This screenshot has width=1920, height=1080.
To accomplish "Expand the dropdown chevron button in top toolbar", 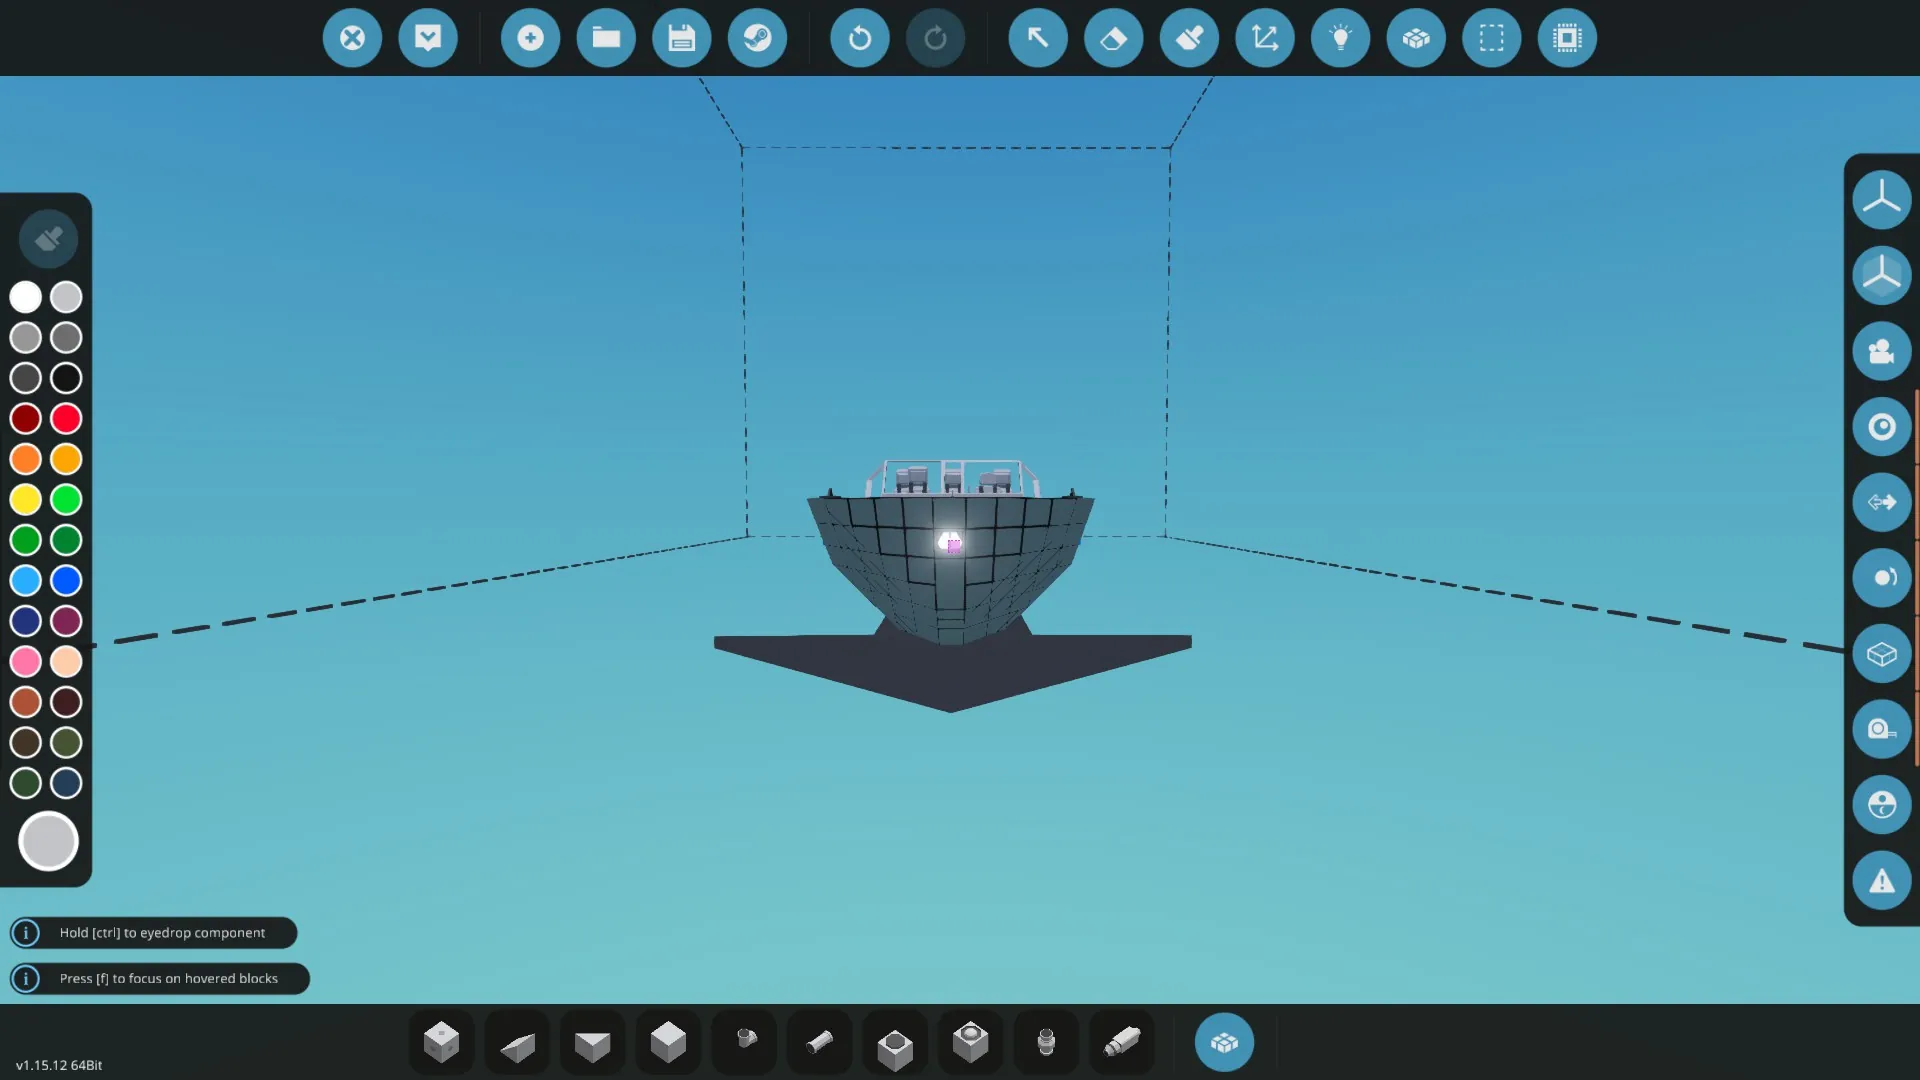I will click(x=428, y=38).
